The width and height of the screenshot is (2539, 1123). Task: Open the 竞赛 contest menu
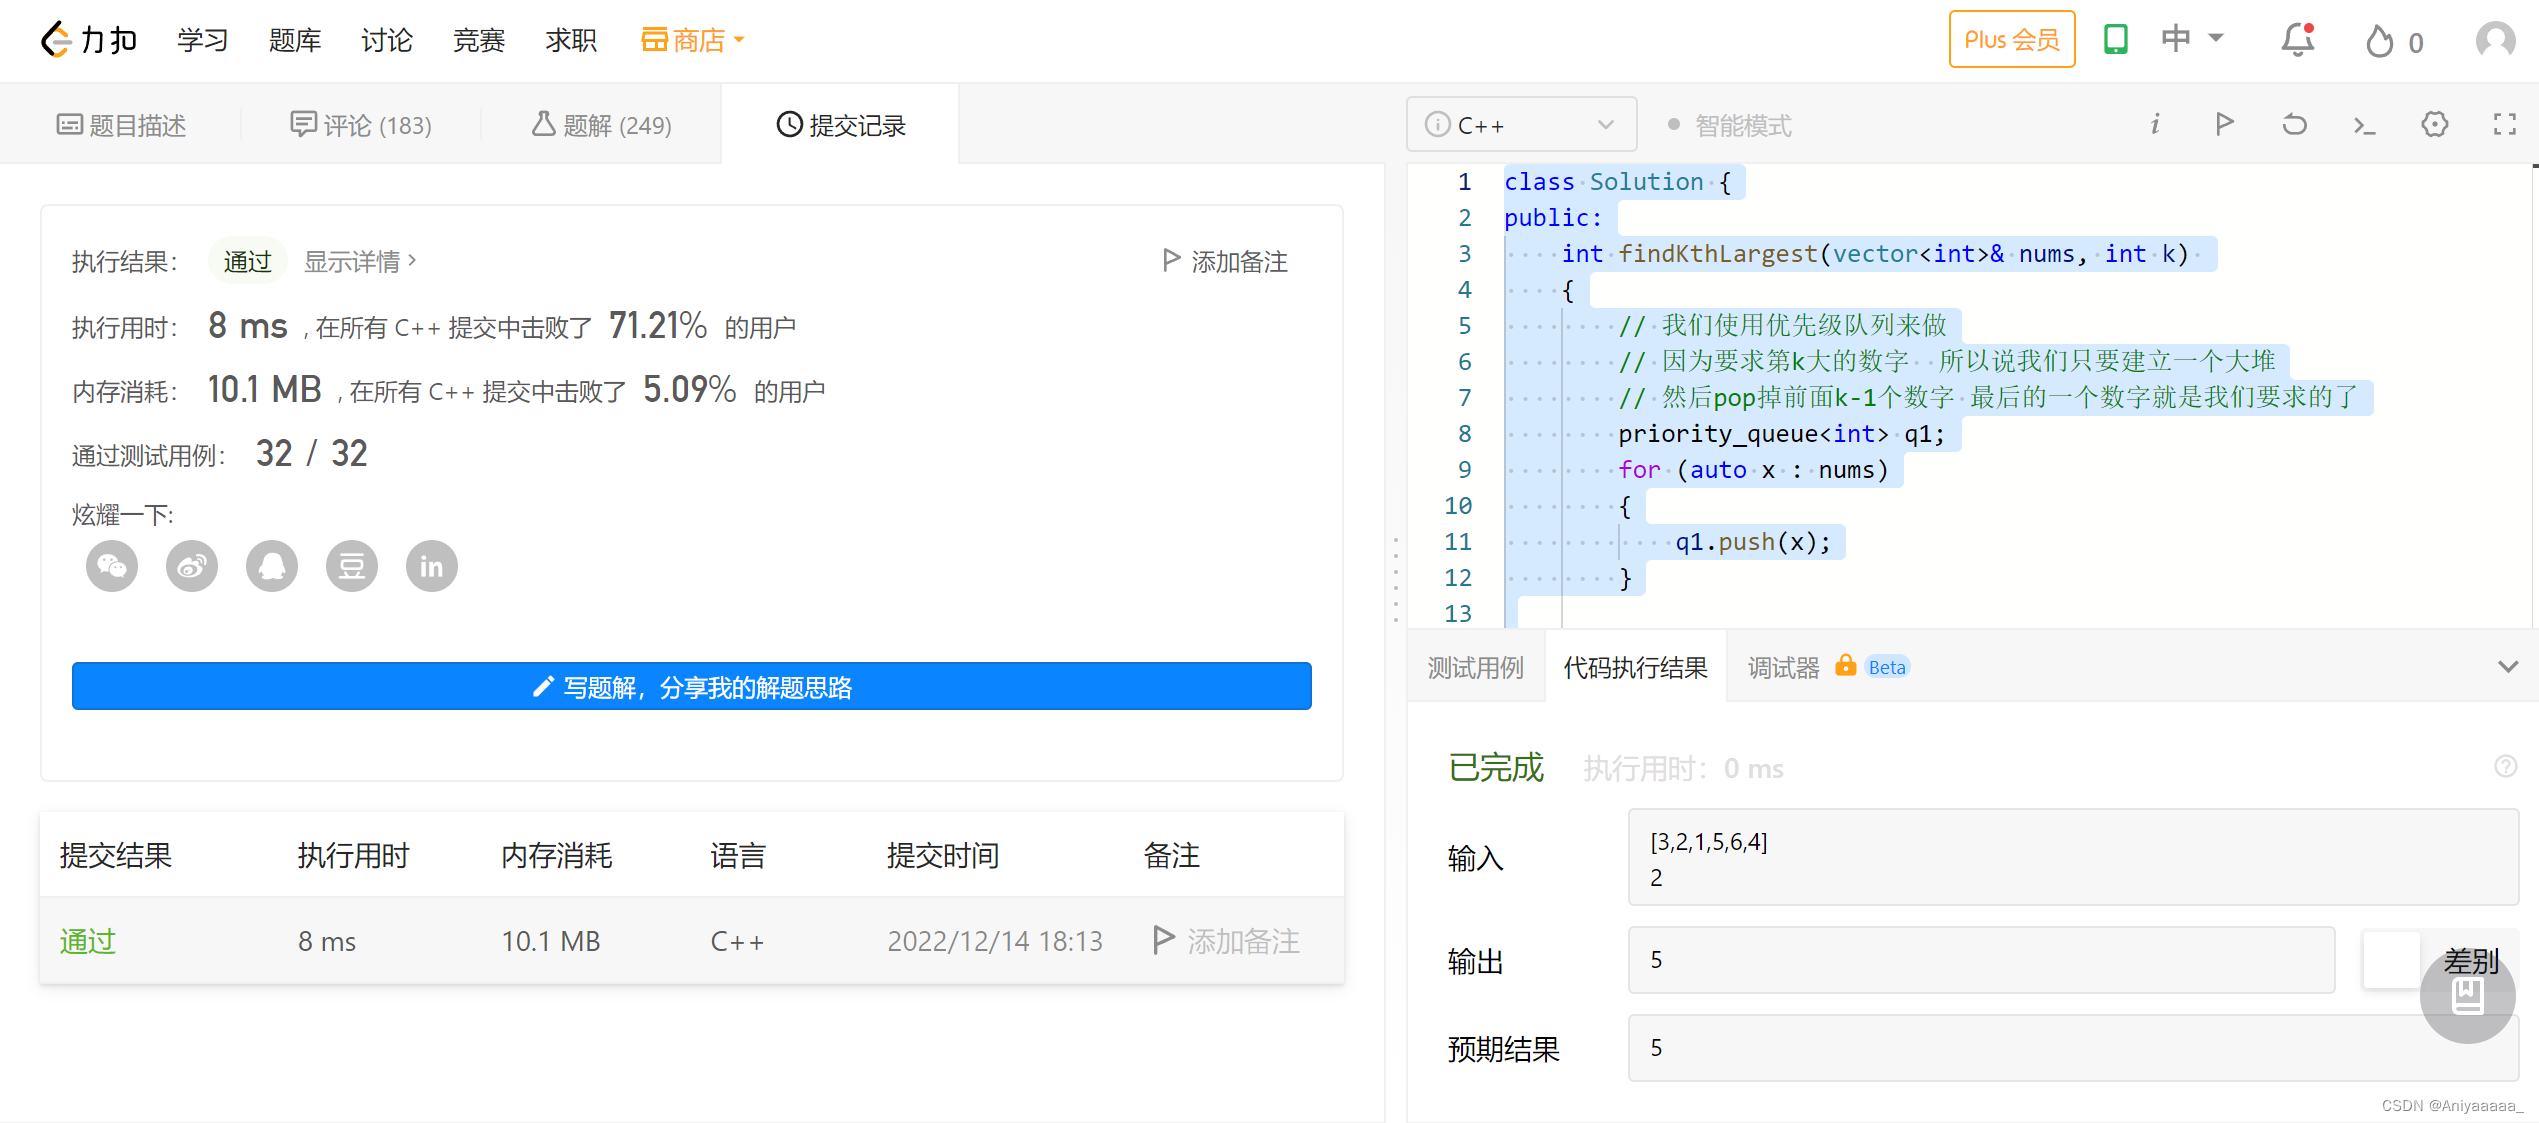pos(479,40)
